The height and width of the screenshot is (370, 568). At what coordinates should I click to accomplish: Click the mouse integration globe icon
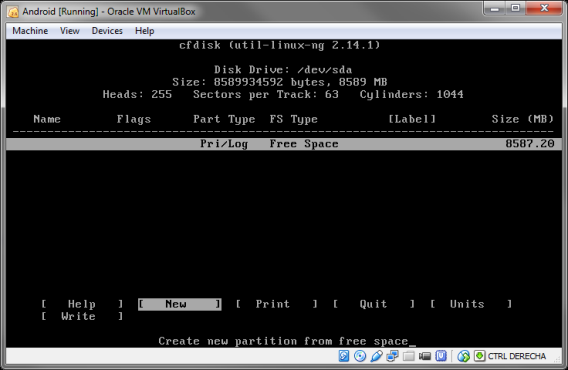(x=463, y=356)
